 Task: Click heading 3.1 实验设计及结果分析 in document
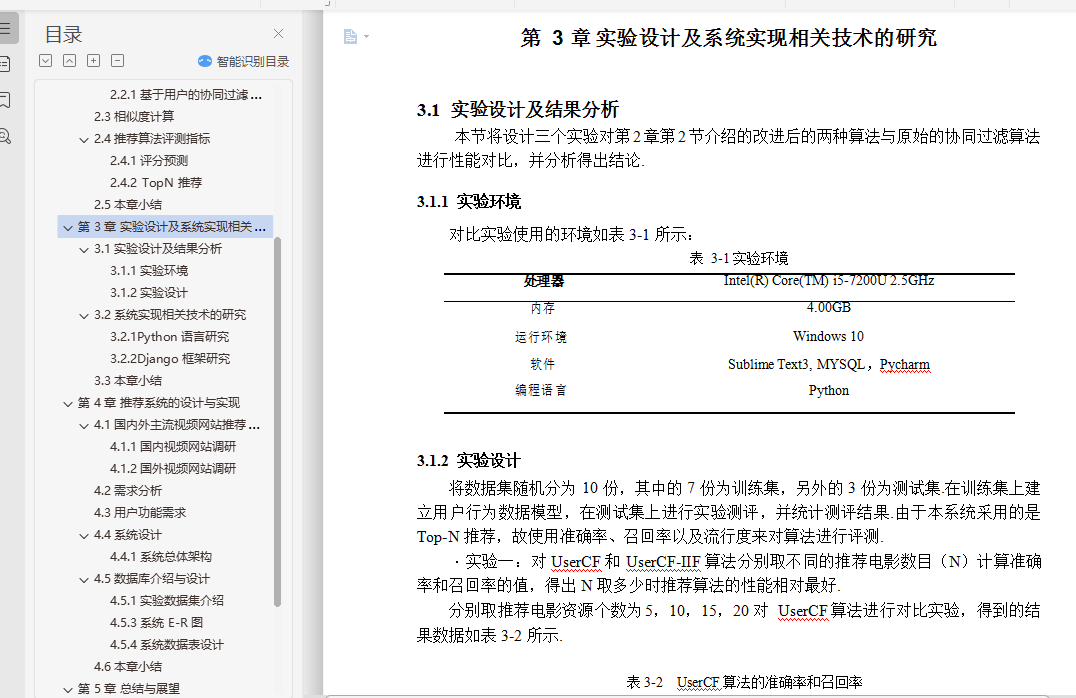point(518,110)
